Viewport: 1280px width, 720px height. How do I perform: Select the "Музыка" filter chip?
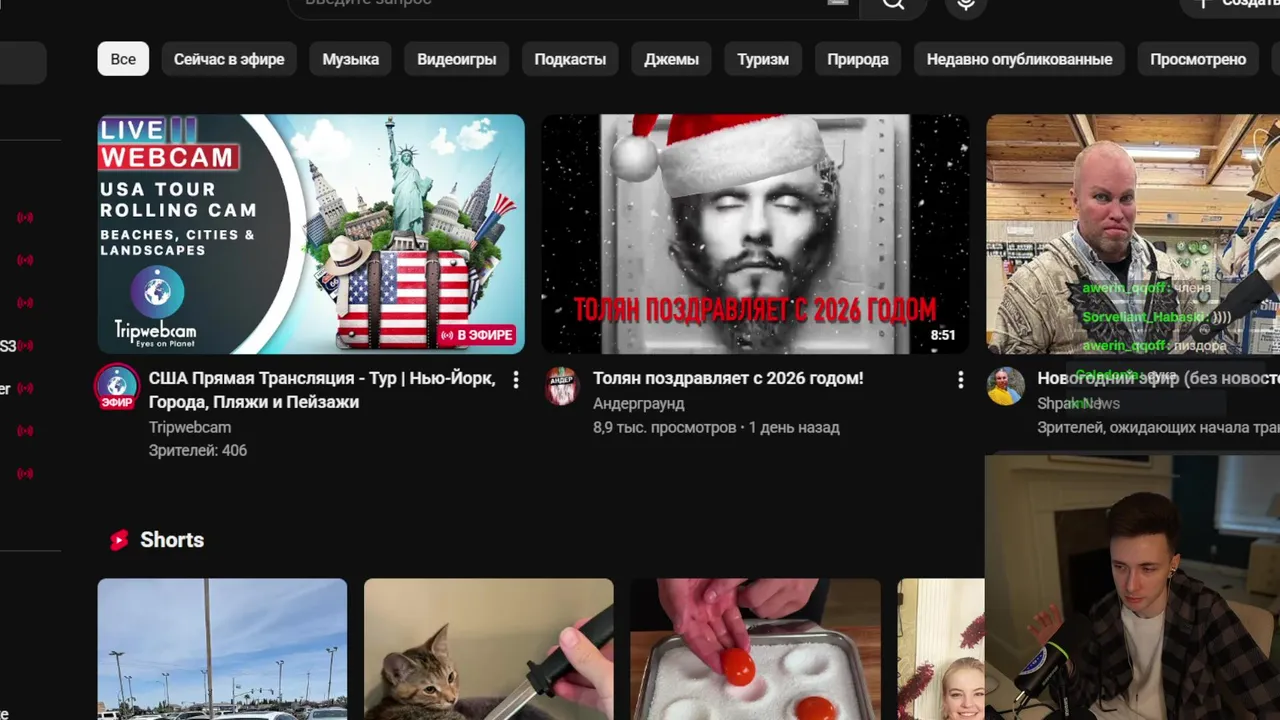coord(350,59)
